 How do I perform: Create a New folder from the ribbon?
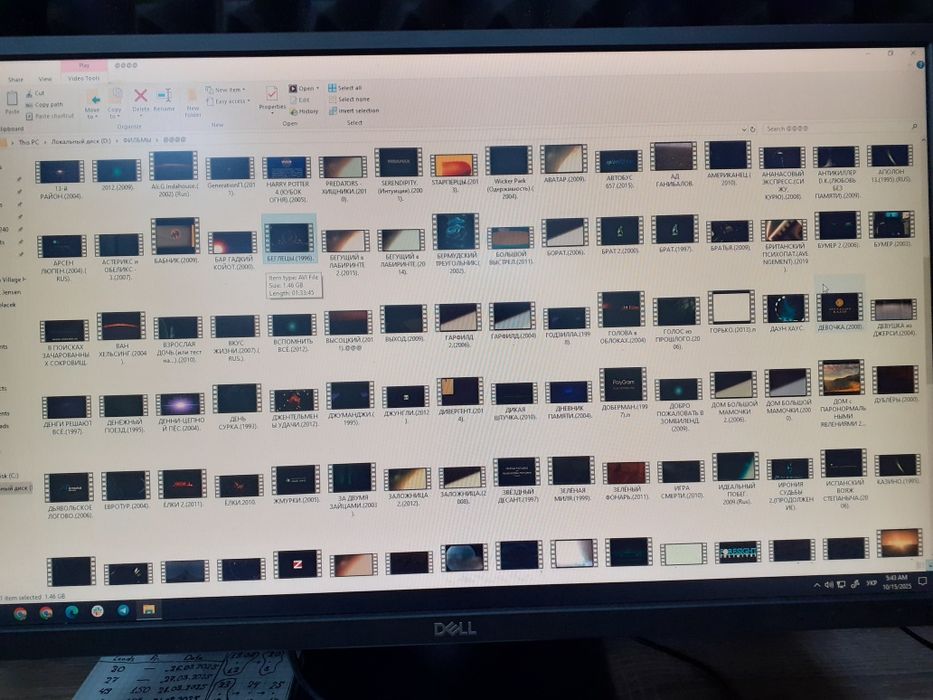pyautogui.click(x=192, y=103)
